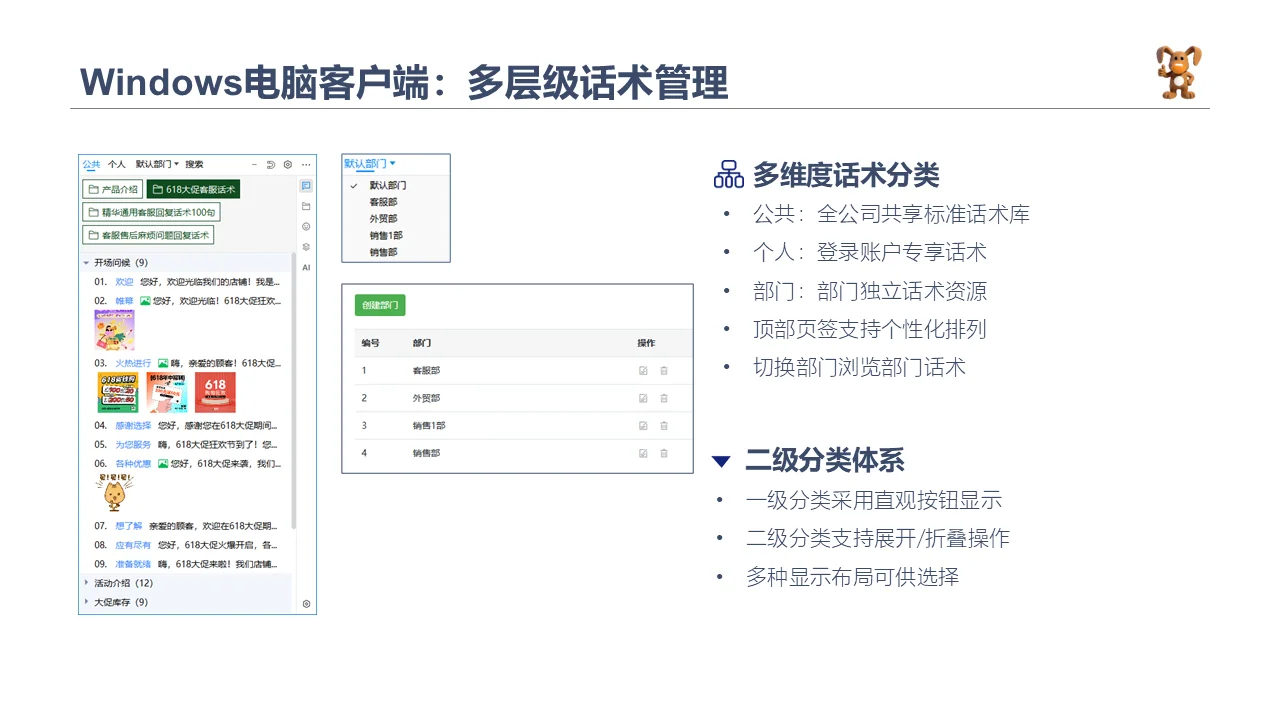Screen dimensions: 1280x720
Task: Click the settings gear in top toolbar
Action: [288, 164]
